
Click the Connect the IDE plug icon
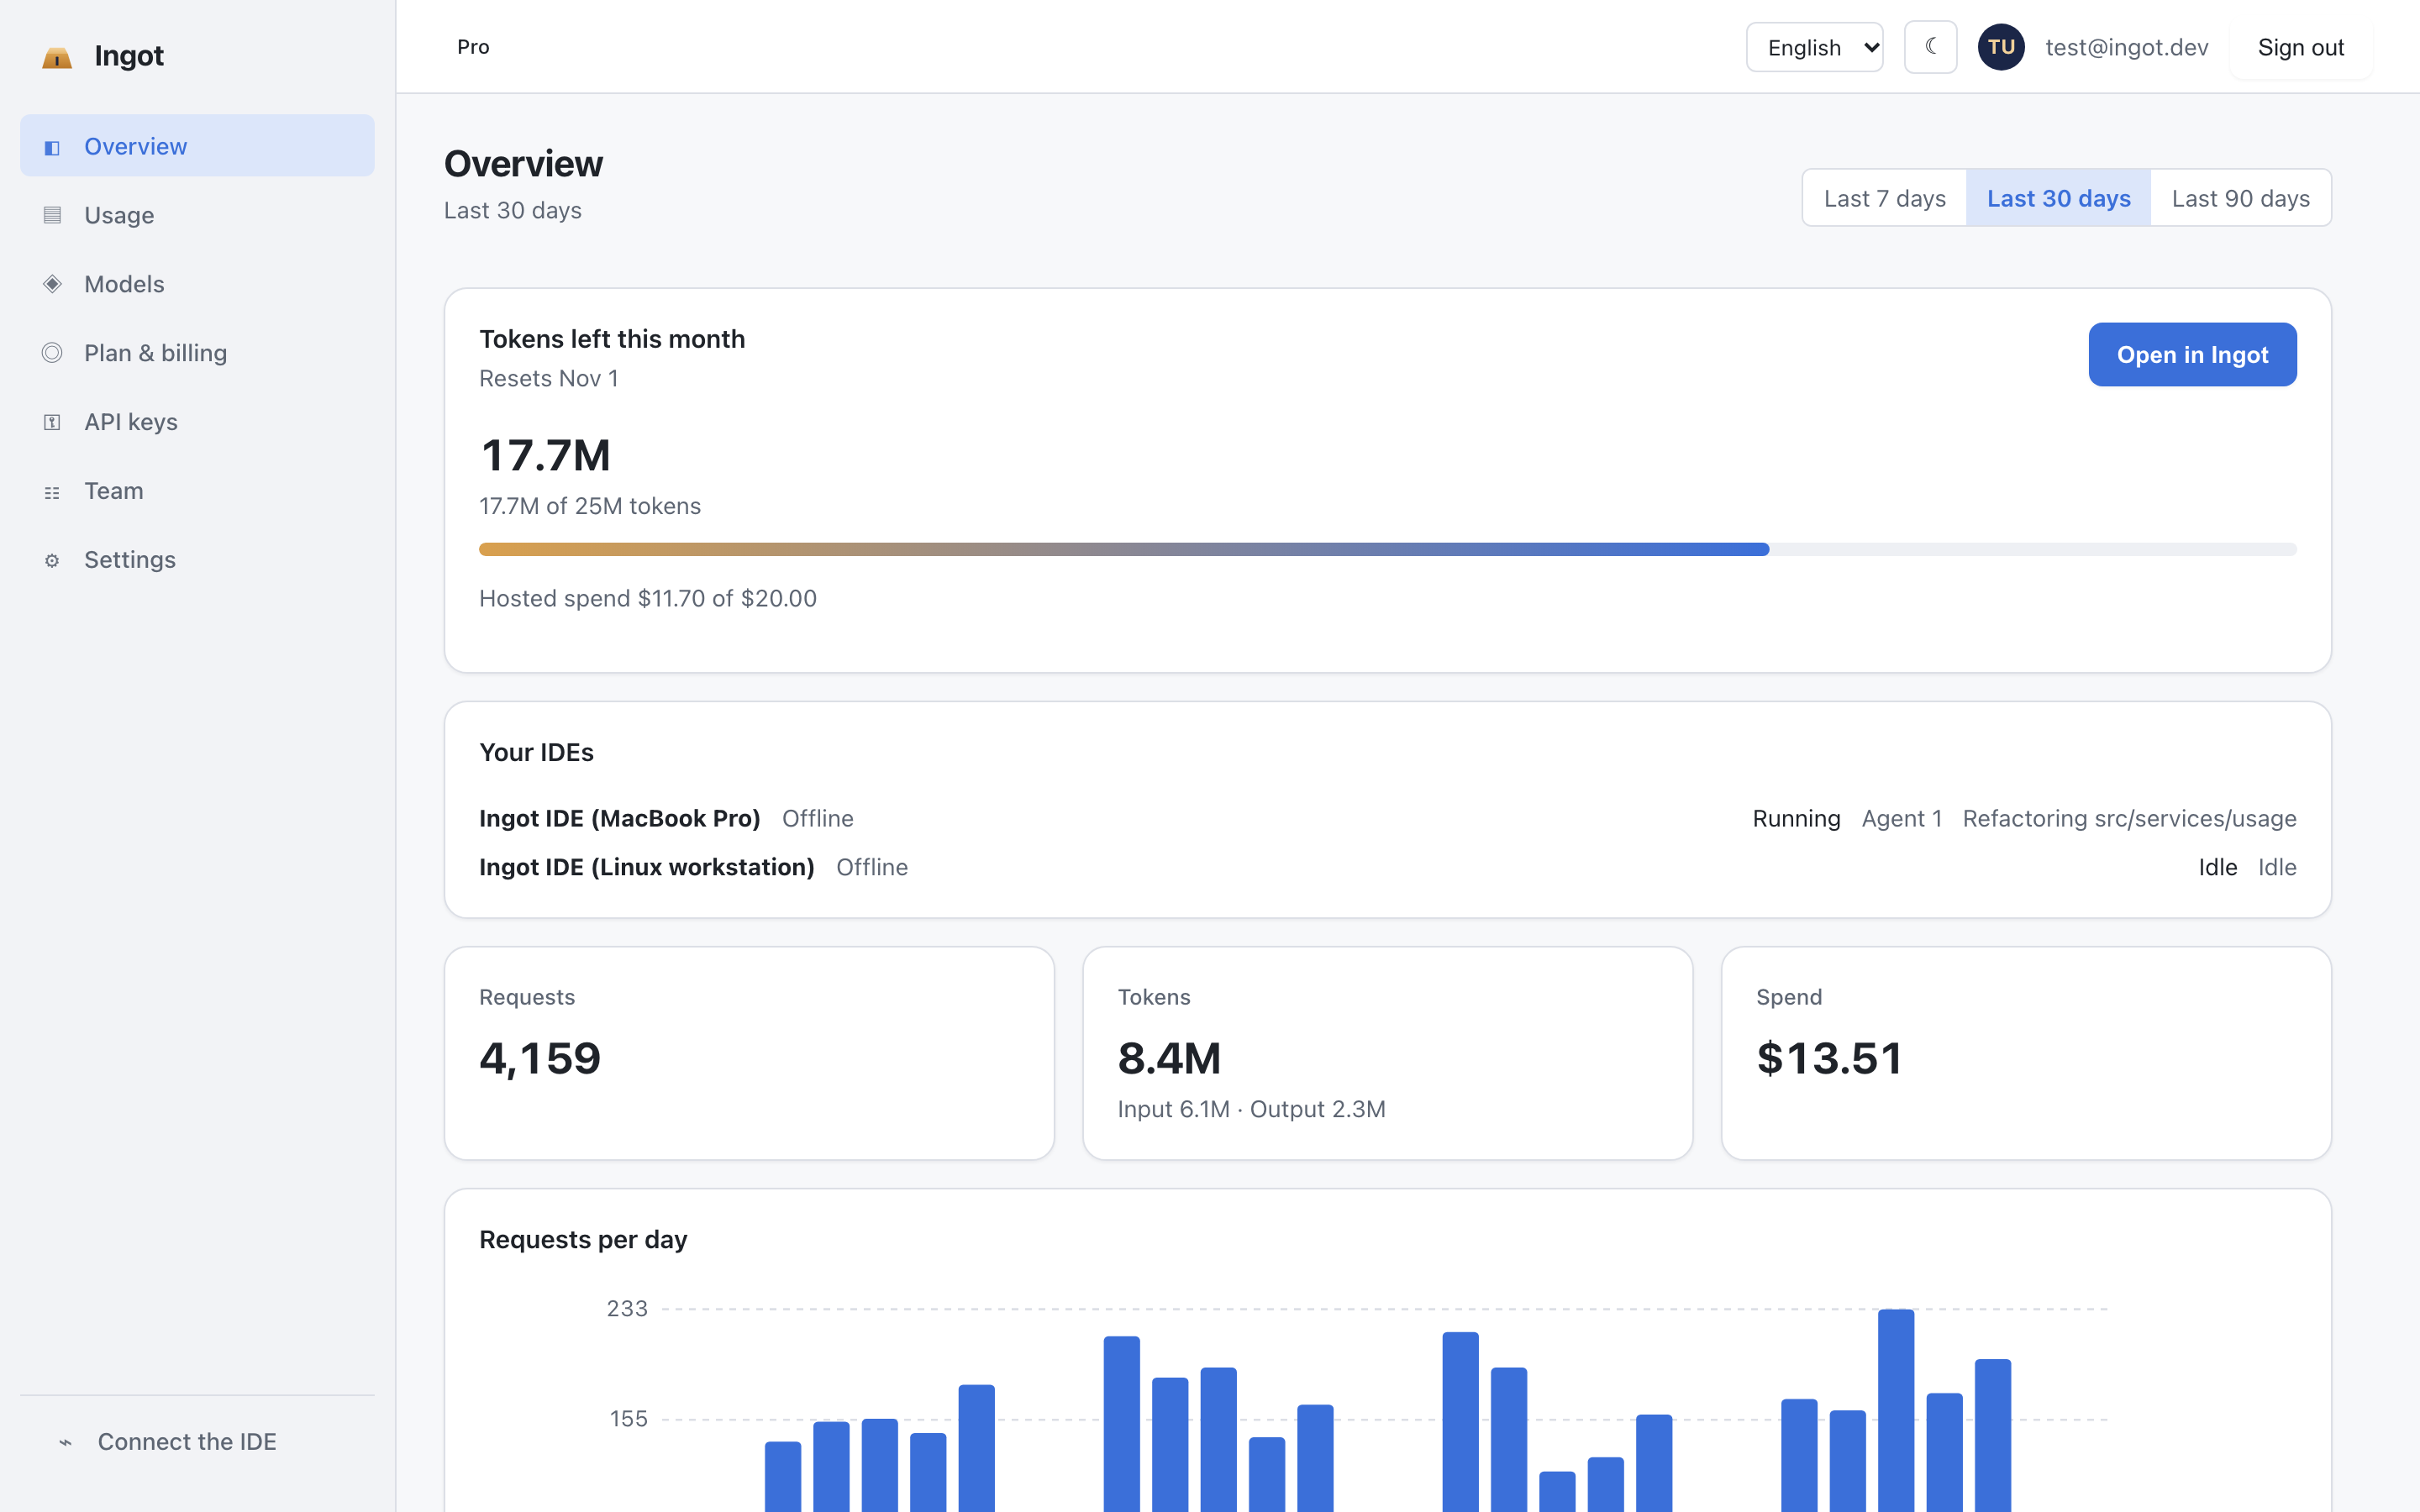tap(65, 1442)
